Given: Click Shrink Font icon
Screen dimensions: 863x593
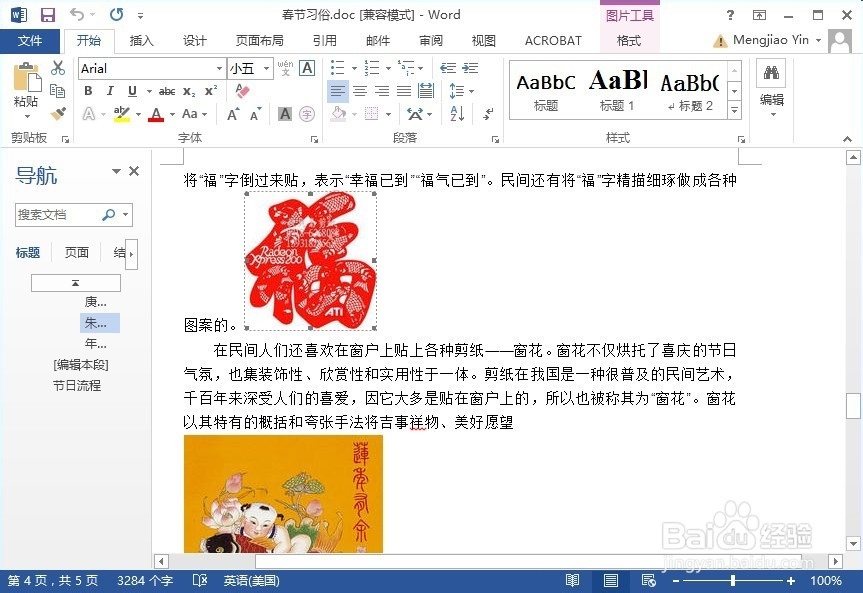Looking at the screenshot, I should (255, 114).
